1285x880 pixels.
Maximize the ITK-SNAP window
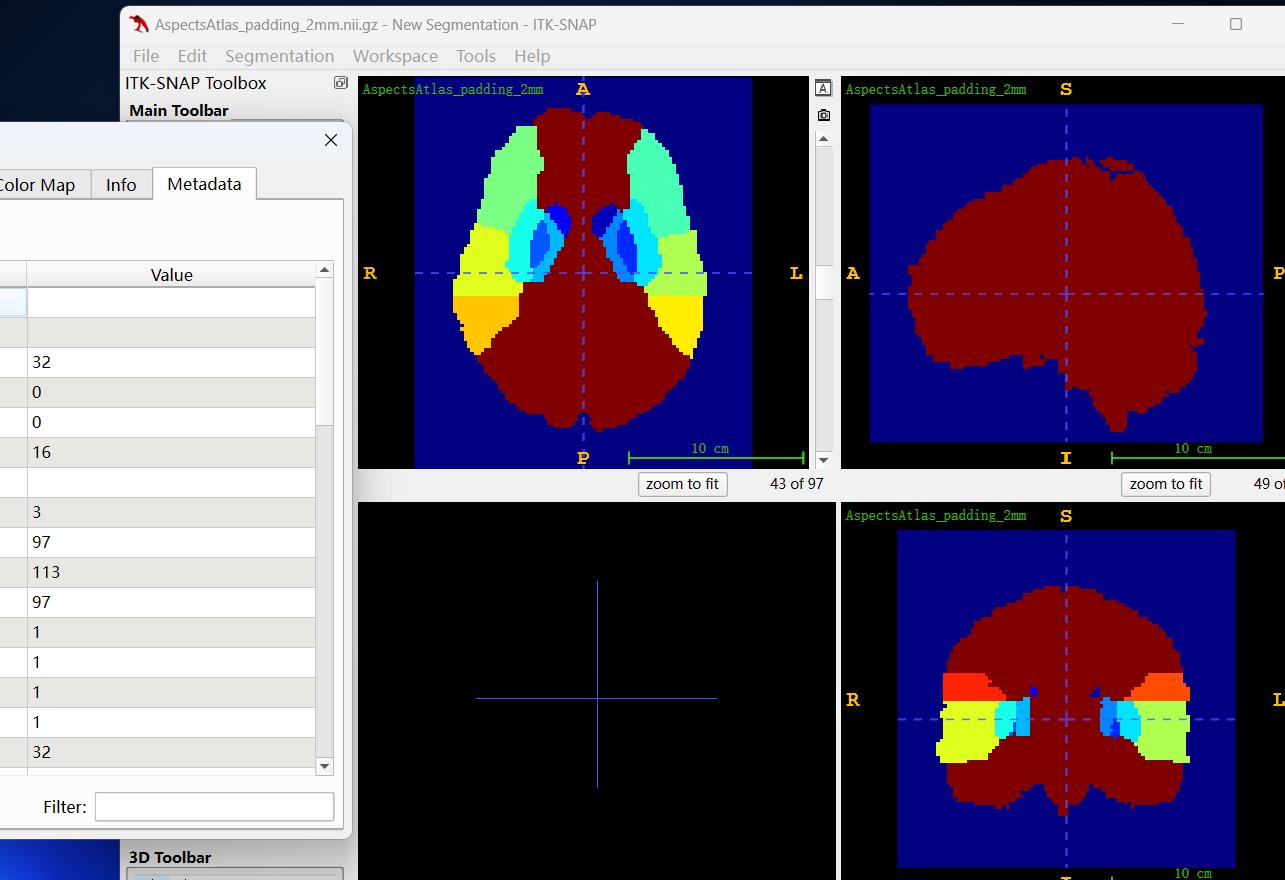pos(1236,24)
